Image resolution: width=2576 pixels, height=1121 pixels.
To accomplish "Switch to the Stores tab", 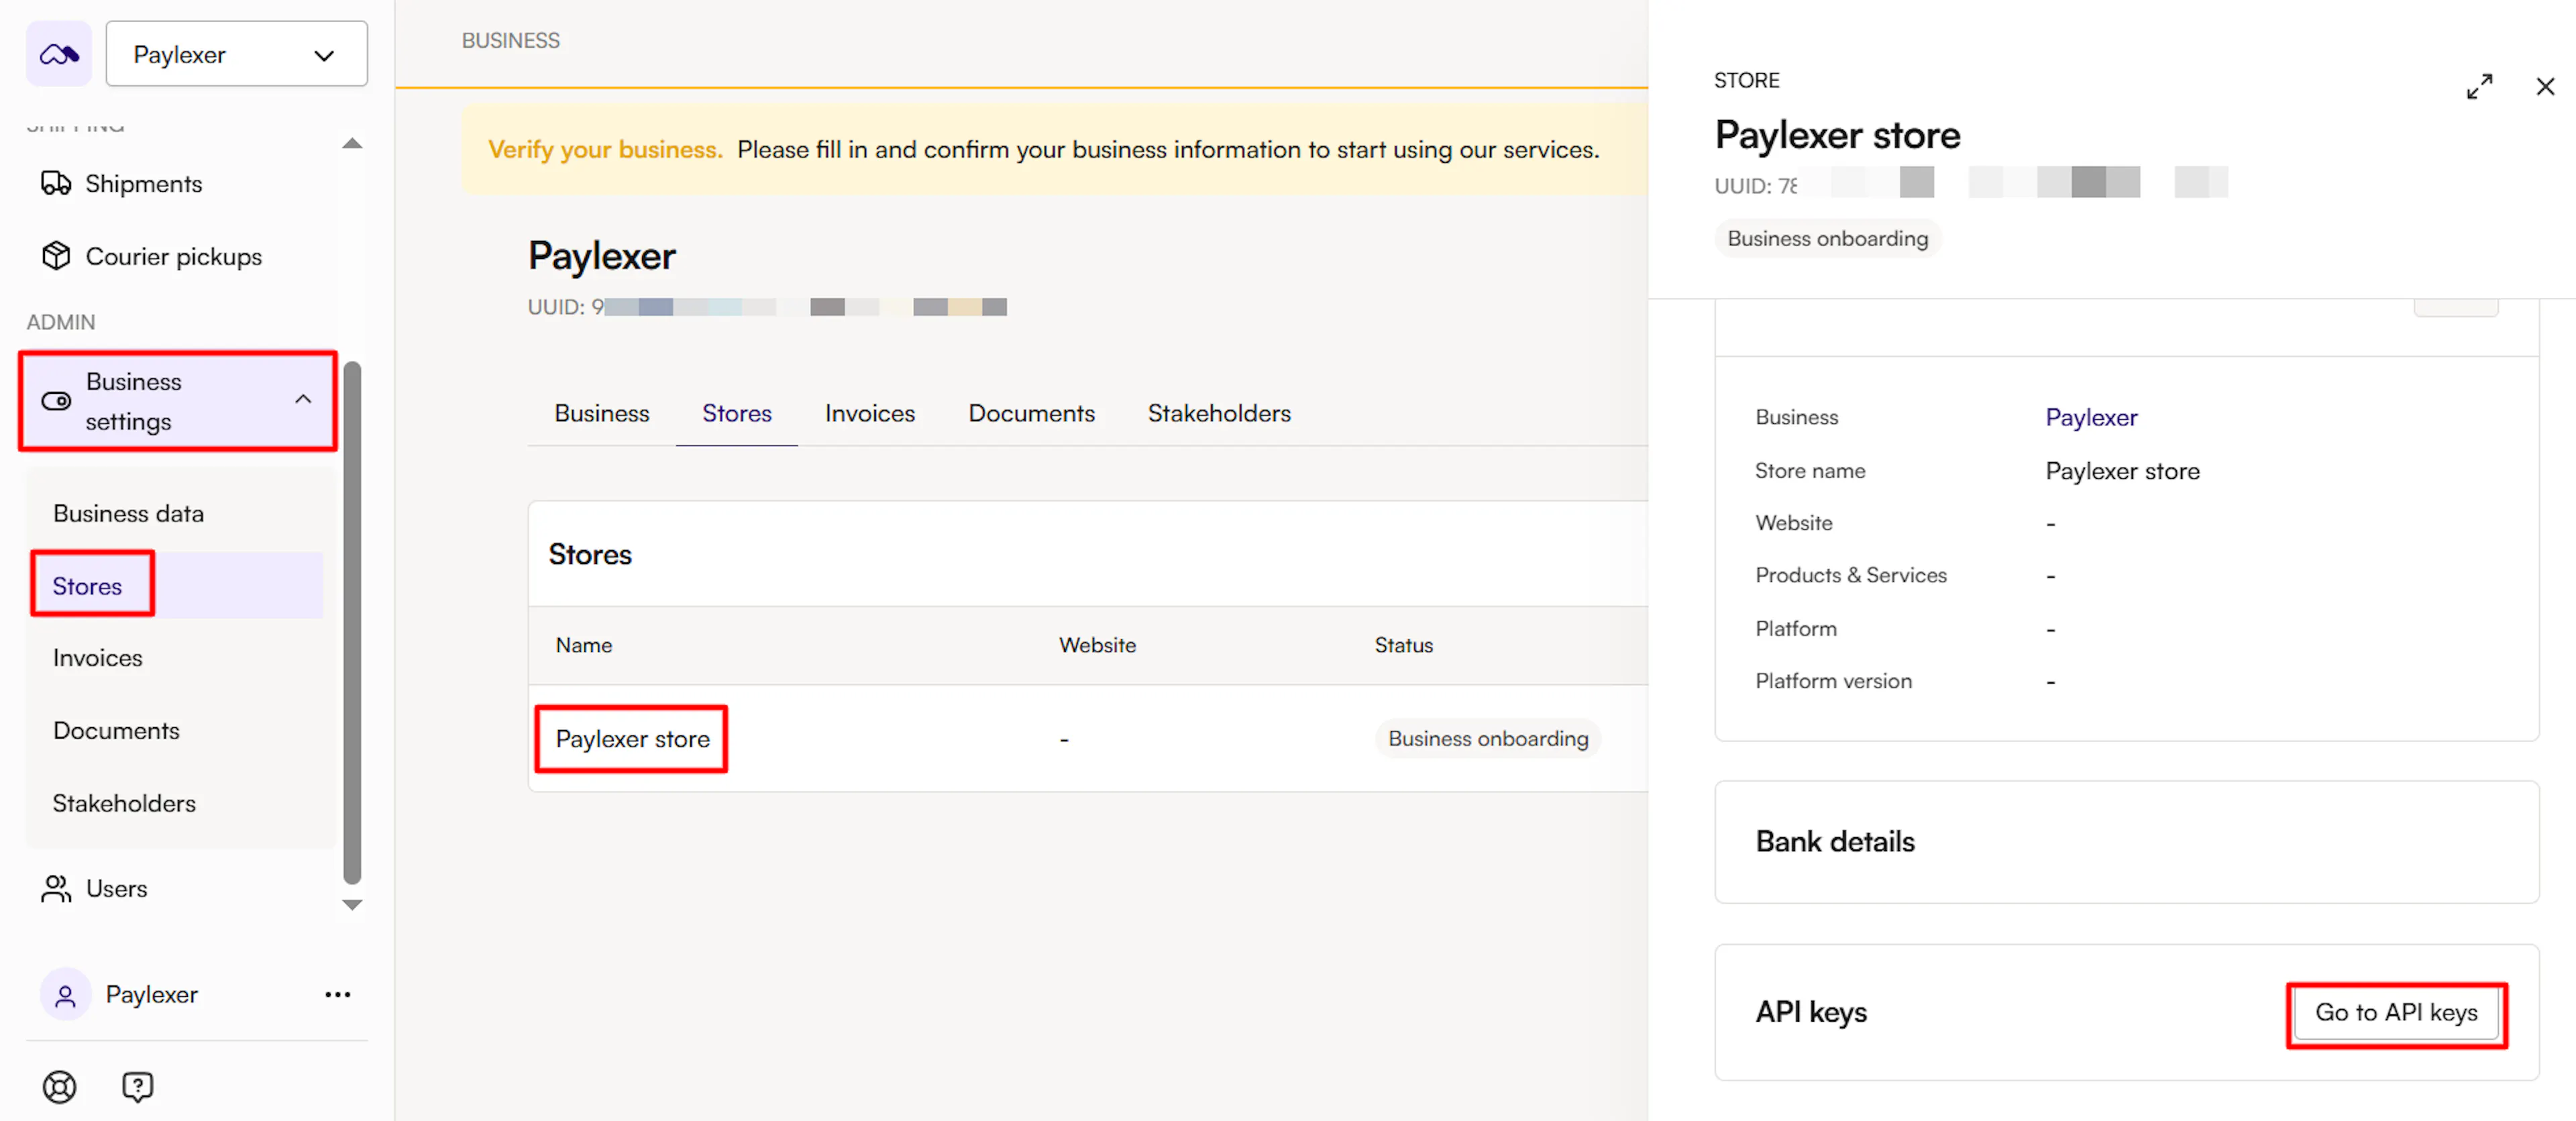I will [737, 414].
